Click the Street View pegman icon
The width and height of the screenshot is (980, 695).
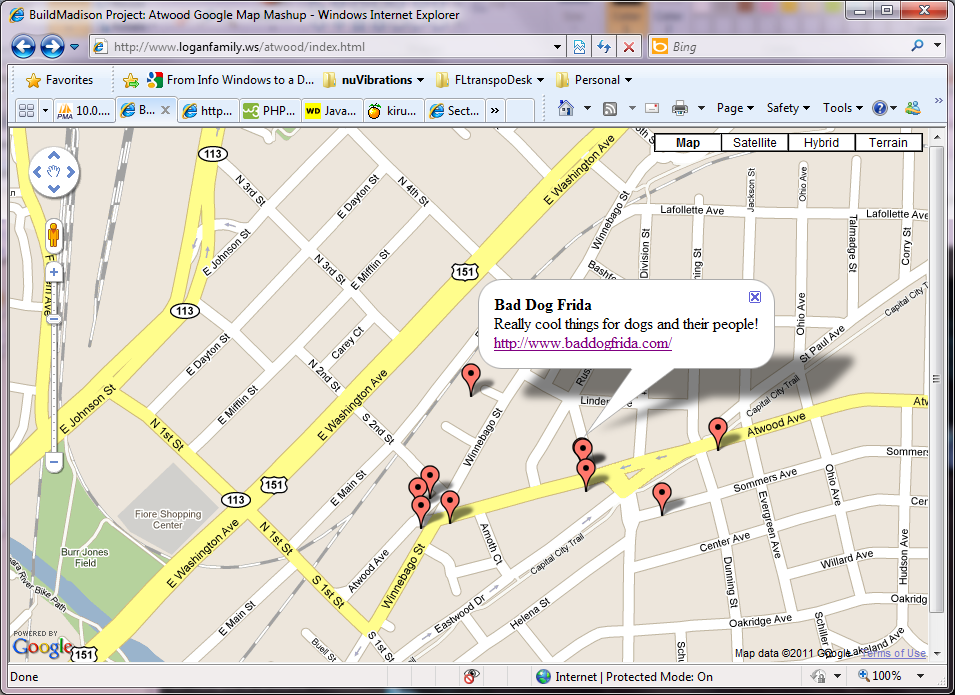click(54, 235)
